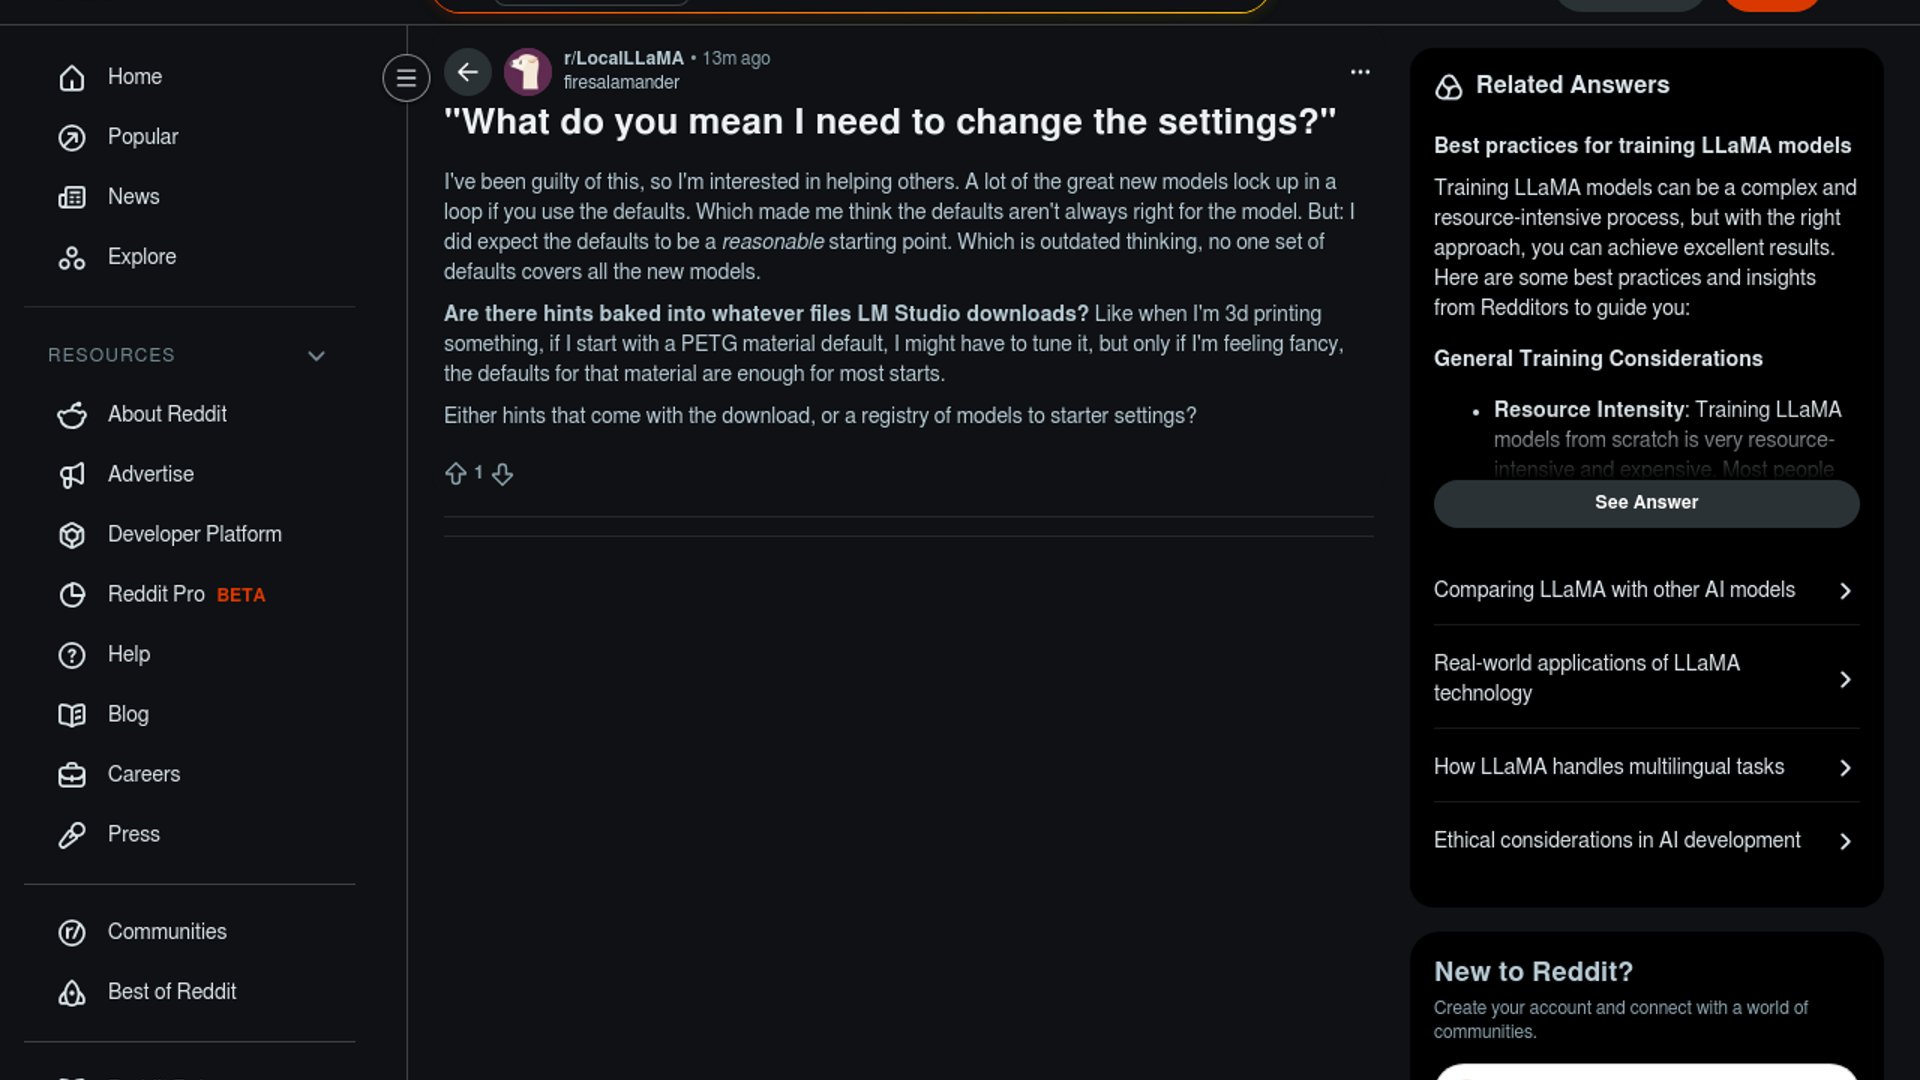This screenshot has width=1920, height=1080.
Task: Collapse the left navigation sidebar
Action: point(406,78)
